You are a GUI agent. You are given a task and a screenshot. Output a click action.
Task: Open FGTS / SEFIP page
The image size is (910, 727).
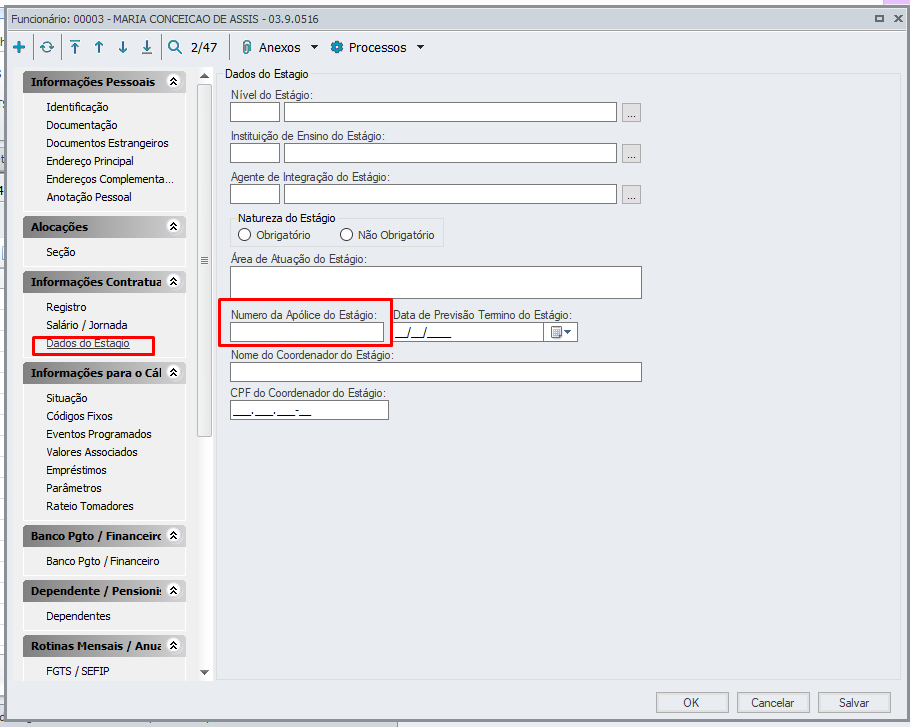[x=78, y=671]
